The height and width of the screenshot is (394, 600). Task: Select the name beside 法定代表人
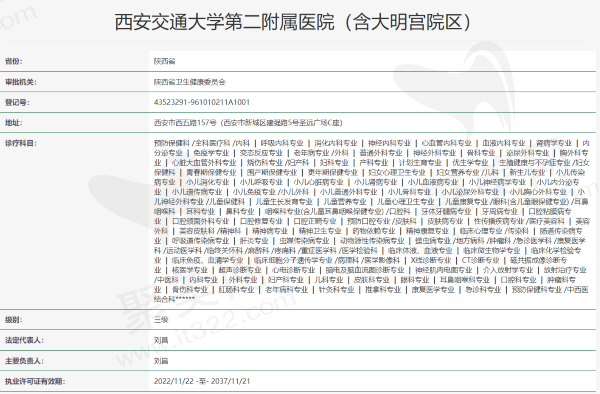coord(161,340)
